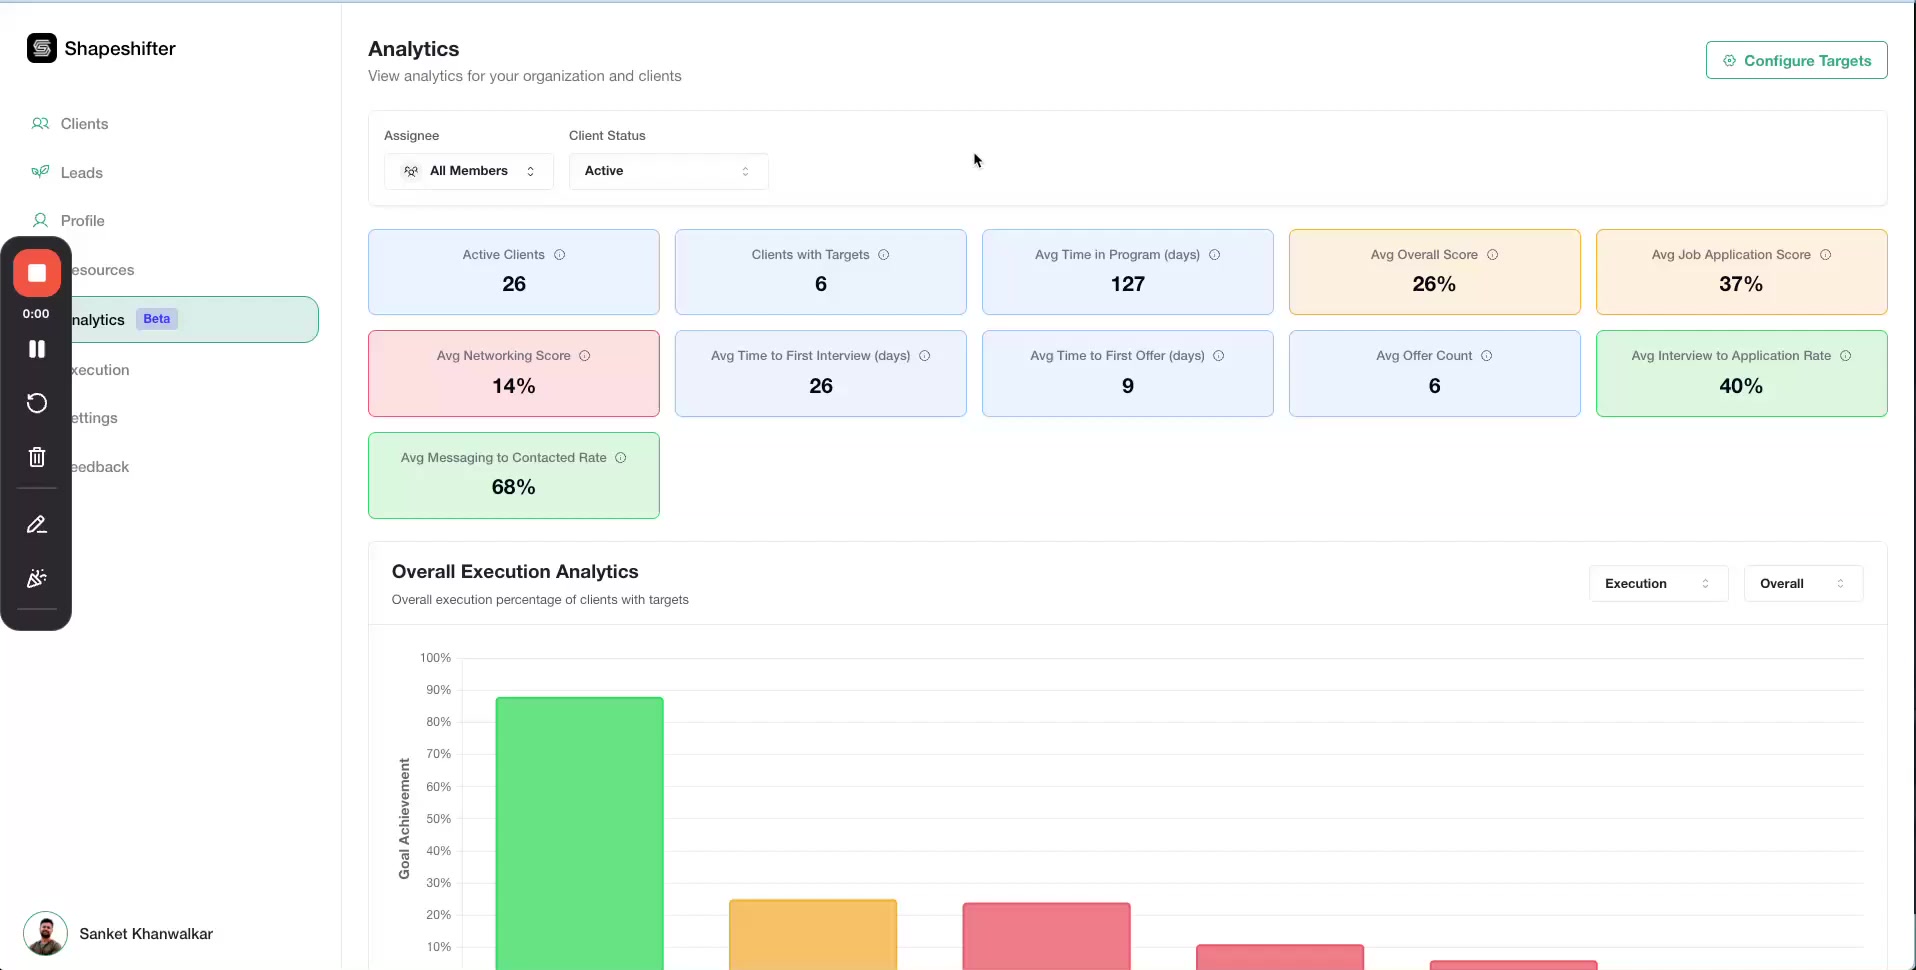Stop the screen recording
This screenshot has width=1916, height=970.
pyautogui.click(x=37, y=273)
